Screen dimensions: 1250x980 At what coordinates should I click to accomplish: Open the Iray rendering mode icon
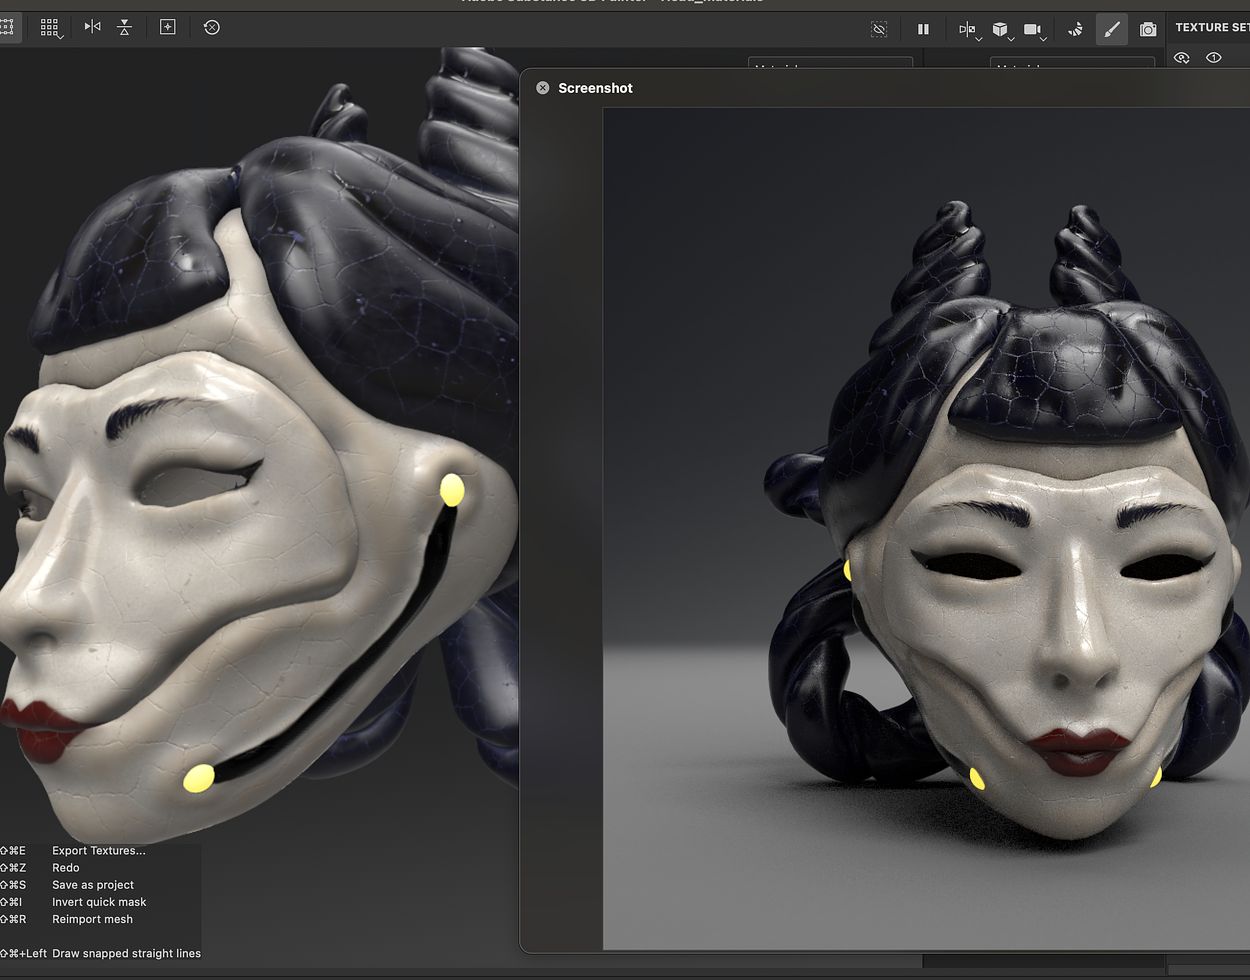pyautogui.click(x=1075, y=29)
